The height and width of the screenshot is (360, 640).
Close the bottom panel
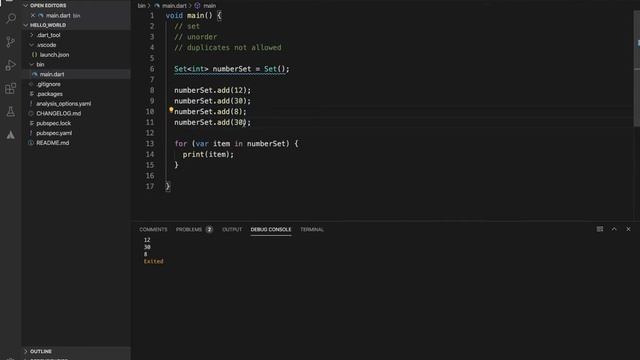tap(628, 229)
